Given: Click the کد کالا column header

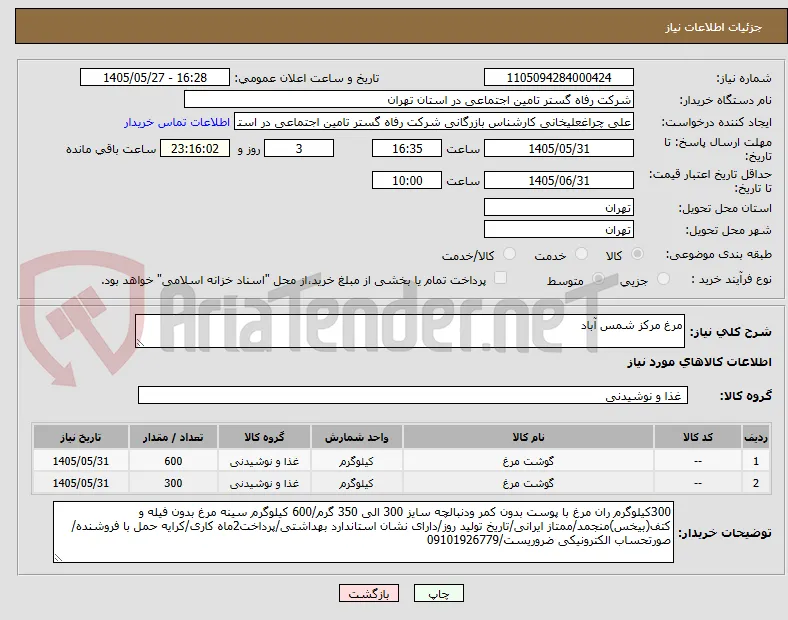Looking at the screenshot, I should [698, 437].
